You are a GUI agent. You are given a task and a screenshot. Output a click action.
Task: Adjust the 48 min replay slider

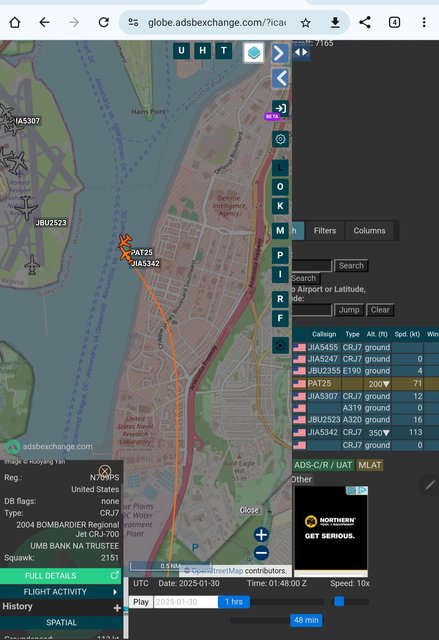(x=306, y=620)
